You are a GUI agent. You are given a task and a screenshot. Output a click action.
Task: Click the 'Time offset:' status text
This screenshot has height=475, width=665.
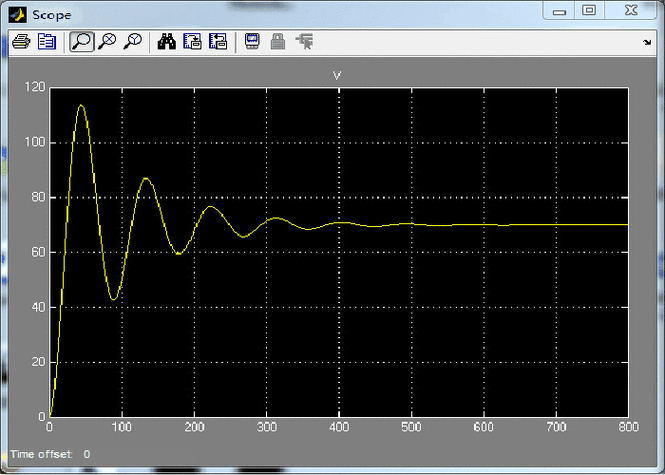coord(42,454)
